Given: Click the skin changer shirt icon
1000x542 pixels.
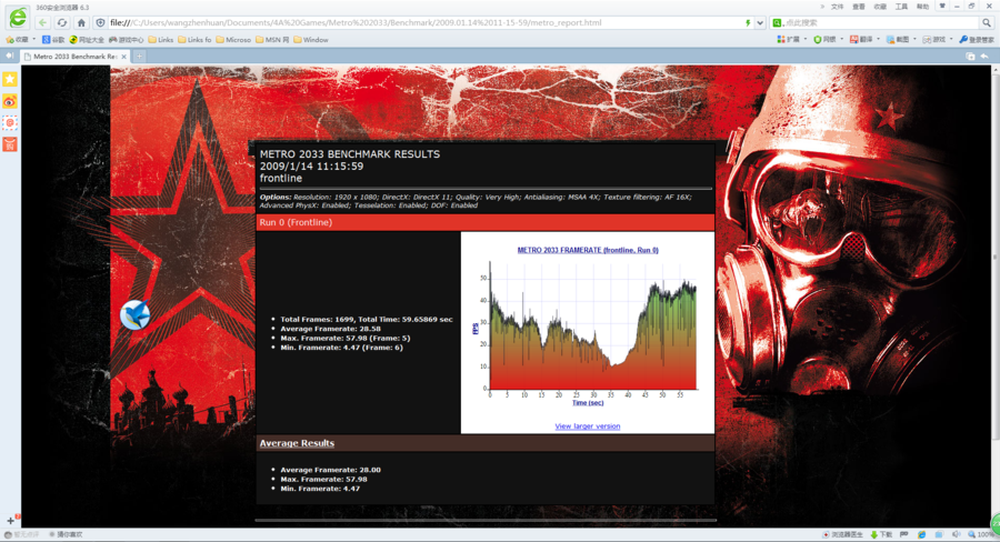Looking at the screenshot, I should click(942, 6).
